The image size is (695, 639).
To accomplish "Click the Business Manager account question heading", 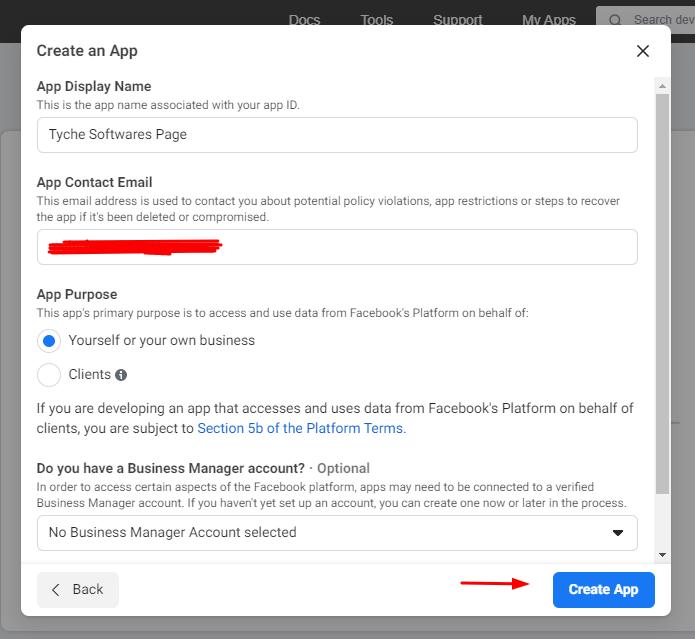I will (x=171, y=468).
